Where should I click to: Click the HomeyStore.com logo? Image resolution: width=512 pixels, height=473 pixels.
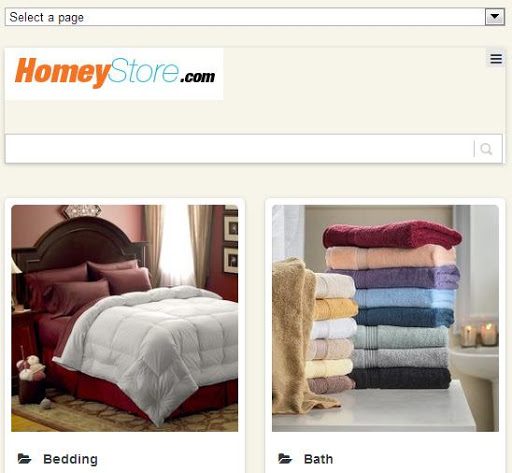(114, 74)
